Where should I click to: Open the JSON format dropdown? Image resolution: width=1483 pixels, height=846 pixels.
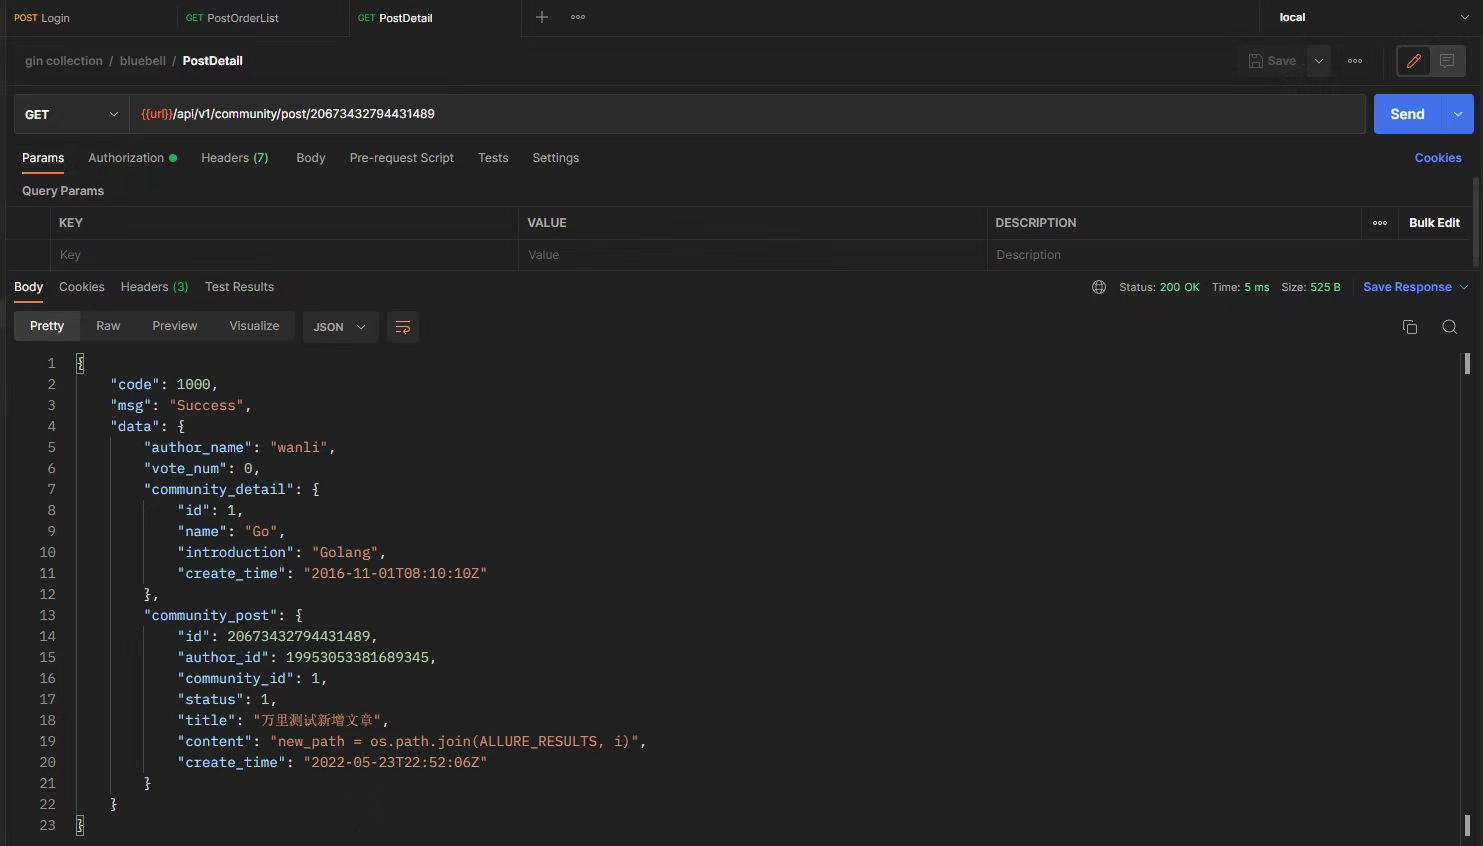click(x=340, y=327)
